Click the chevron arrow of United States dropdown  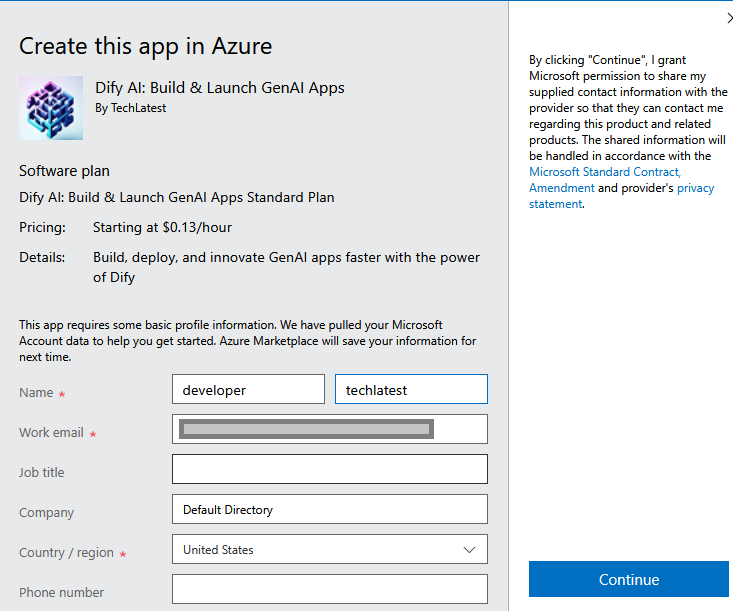pos(469,550)
